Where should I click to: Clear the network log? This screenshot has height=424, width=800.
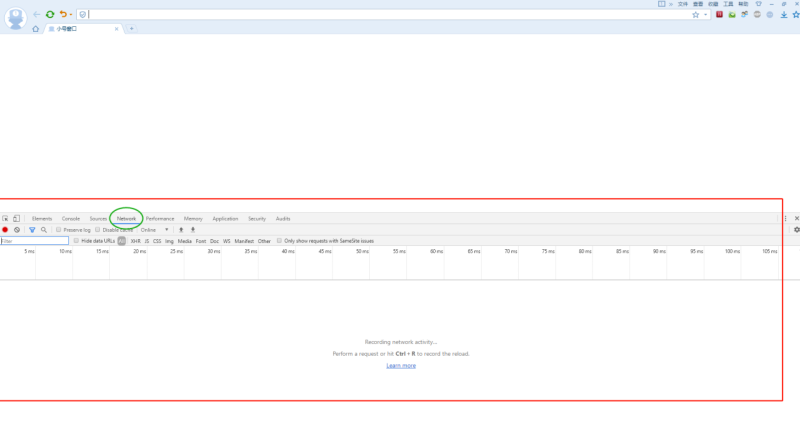pos(17,230)
